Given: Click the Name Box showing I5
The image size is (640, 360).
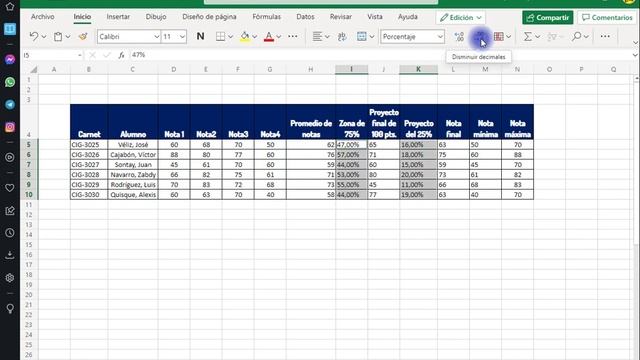Looking at the screenshot, I should click(49, 55).
